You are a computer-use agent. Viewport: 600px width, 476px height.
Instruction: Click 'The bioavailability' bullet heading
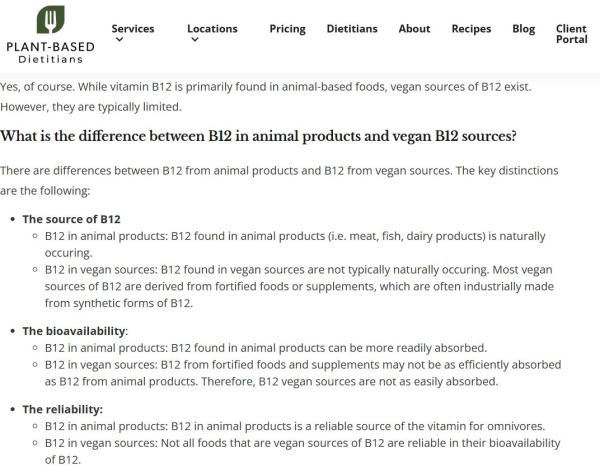tap(73, 331)
